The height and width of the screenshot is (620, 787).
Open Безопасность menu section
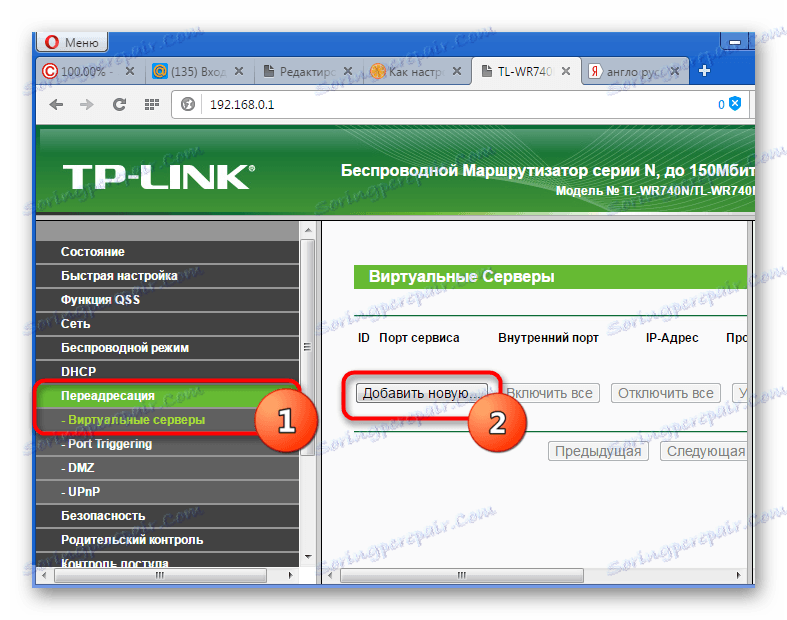click(168, 516)
